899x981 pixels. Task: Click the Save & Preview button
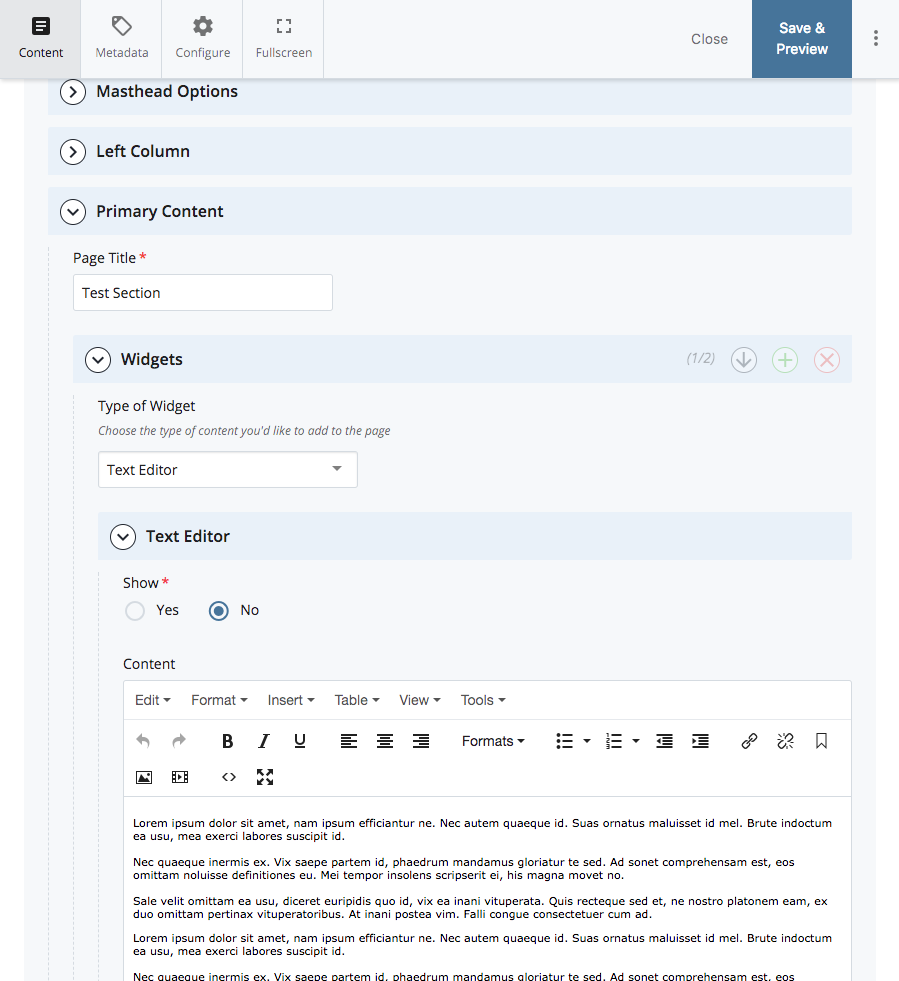pyautogui.click(x=802, y=39)
